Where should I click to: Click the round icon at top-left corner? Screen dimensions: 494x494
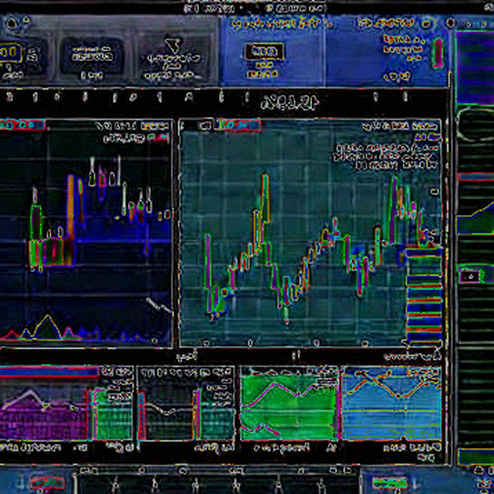pyautogui.click(x=12, y=24)
